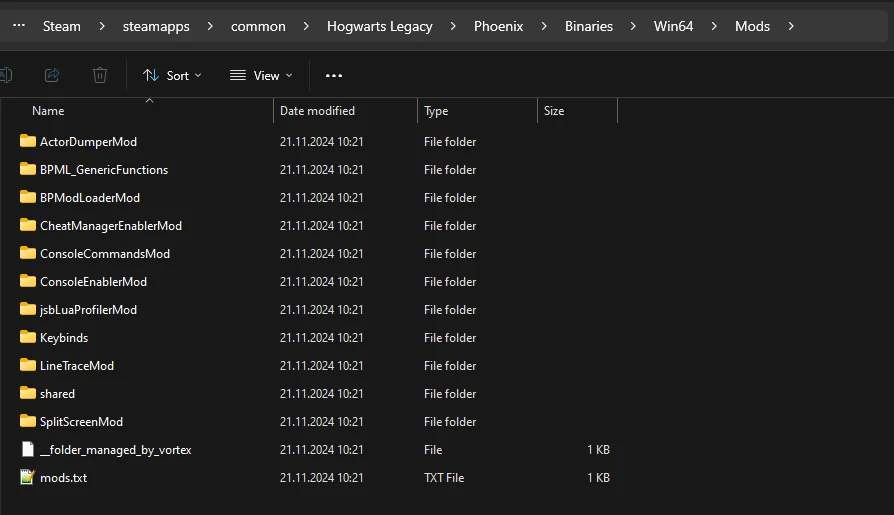Viewport: 894px width, 515px height.
Task: Select the ConsoleEnablerMod folder row
Action: tap(93, 282)
